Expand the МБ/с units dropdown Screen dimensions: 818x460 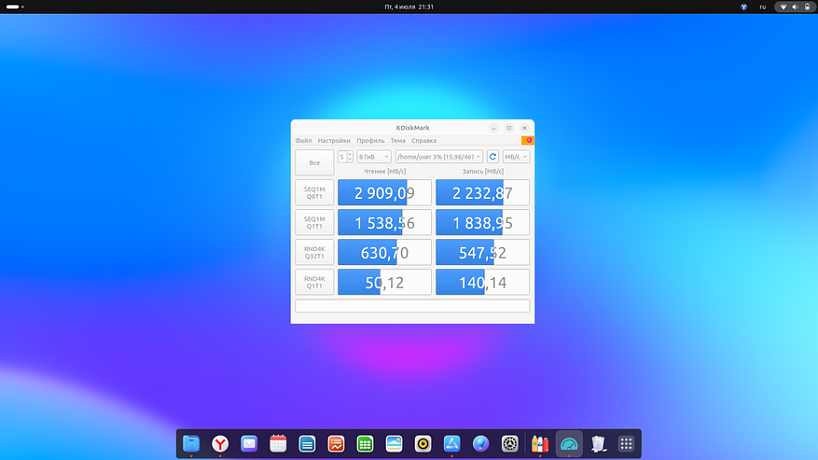(x=516, y=157)
